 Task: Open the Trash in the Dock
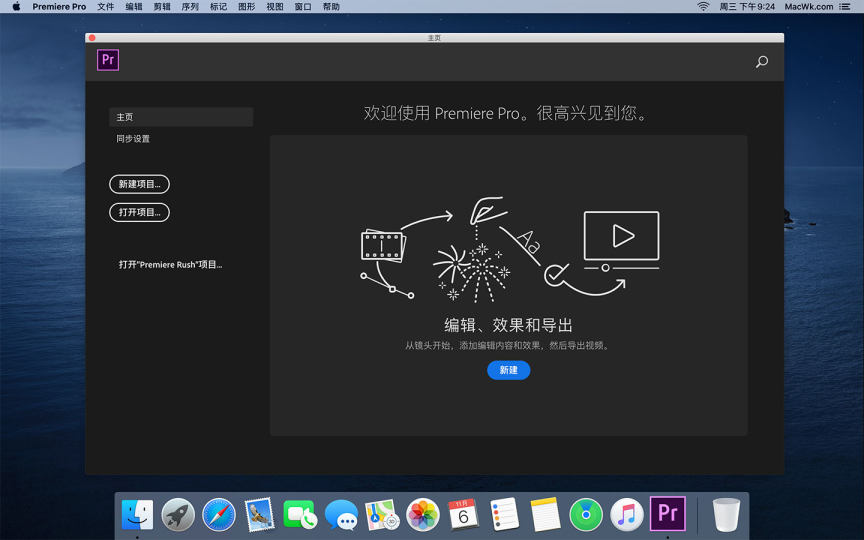tap(726, 514)
